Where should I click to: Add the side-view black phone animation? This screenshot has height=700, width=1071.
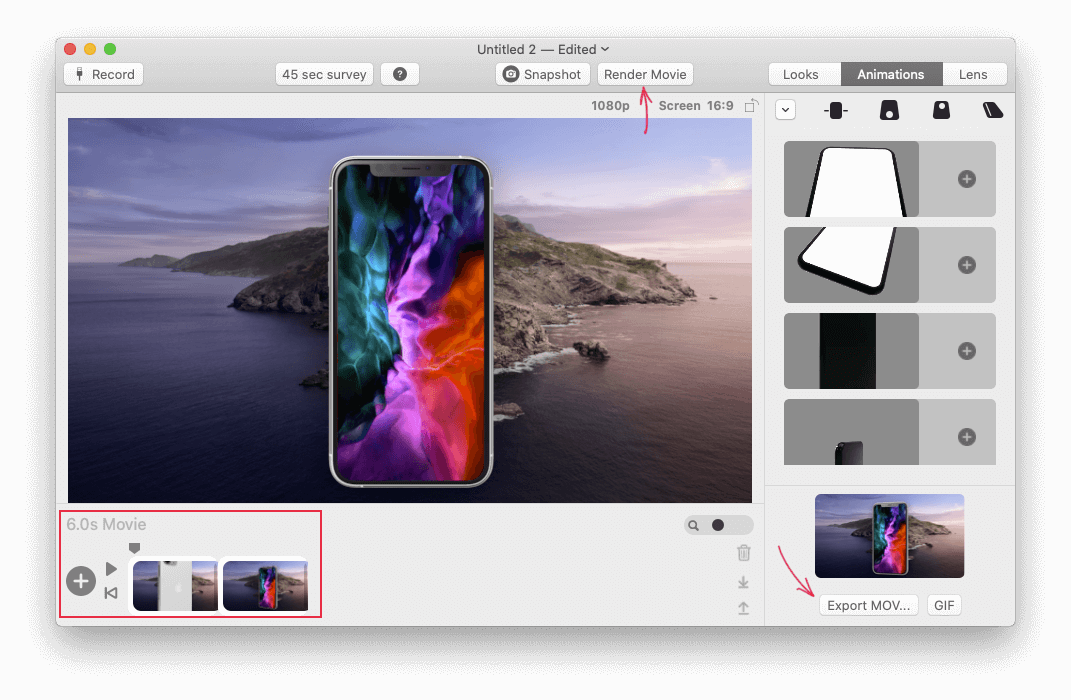[x=966, y=351]
